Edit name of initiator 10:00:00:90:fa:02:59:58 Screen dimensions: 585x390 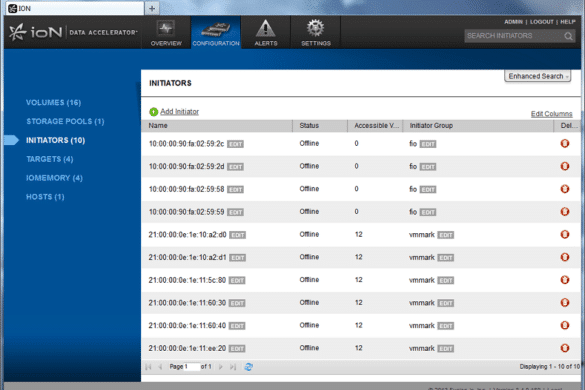click(x=235, y=190)
